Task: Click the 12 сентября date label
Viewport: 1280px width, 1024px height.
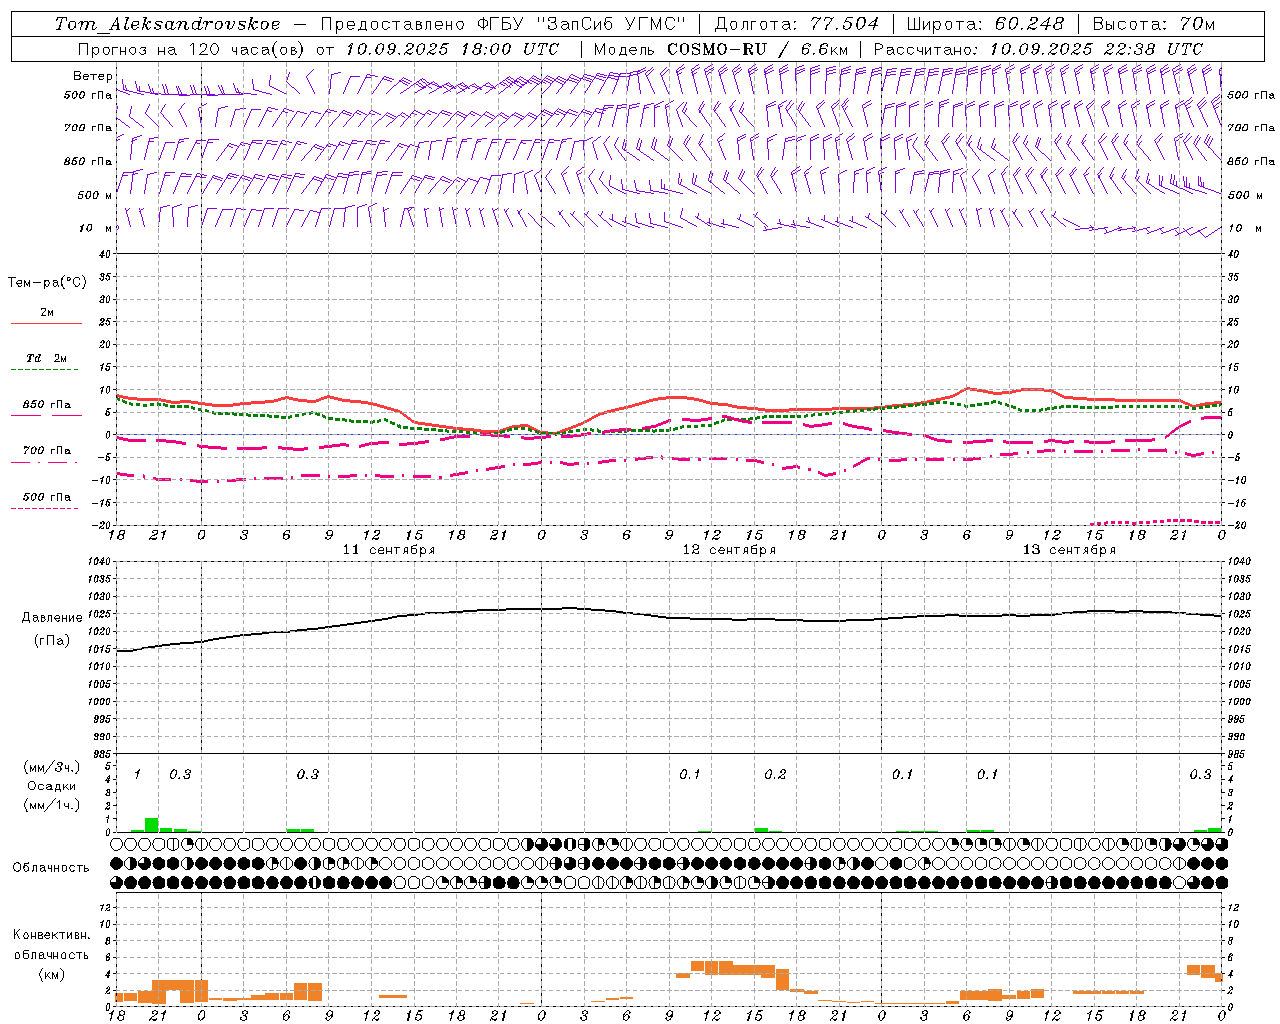Action: pos(729,550)
